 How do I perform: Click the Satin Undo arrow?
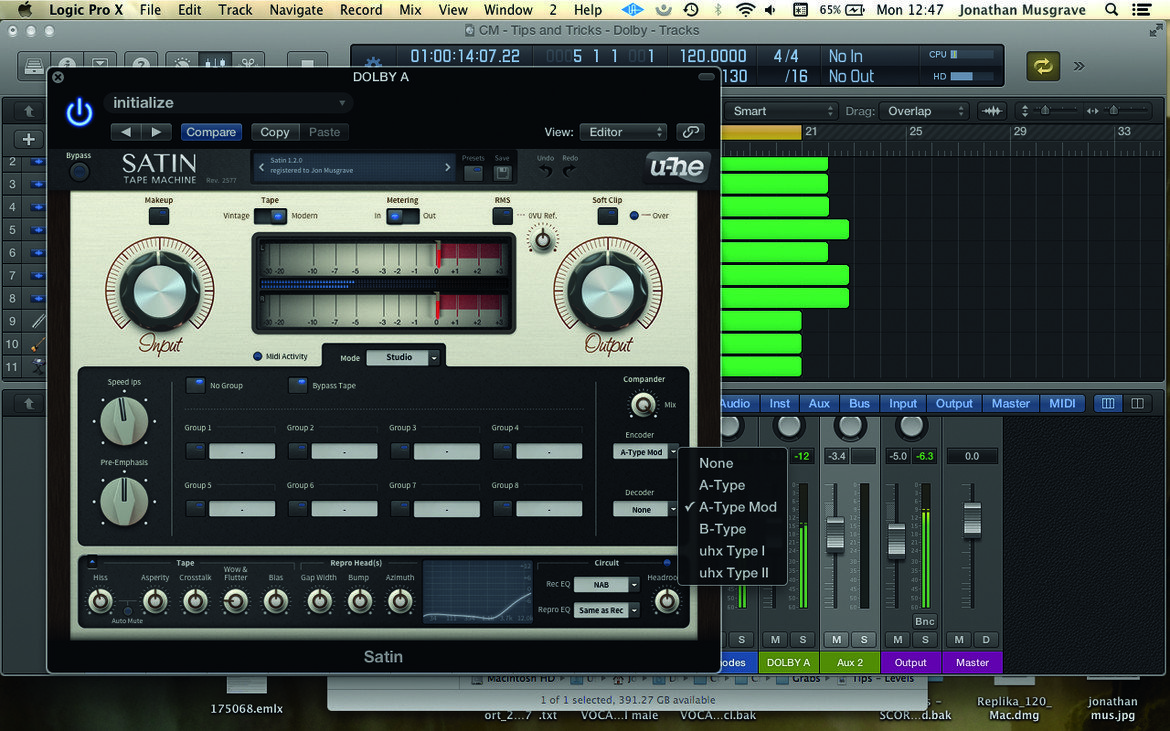(x=545, y=172)
